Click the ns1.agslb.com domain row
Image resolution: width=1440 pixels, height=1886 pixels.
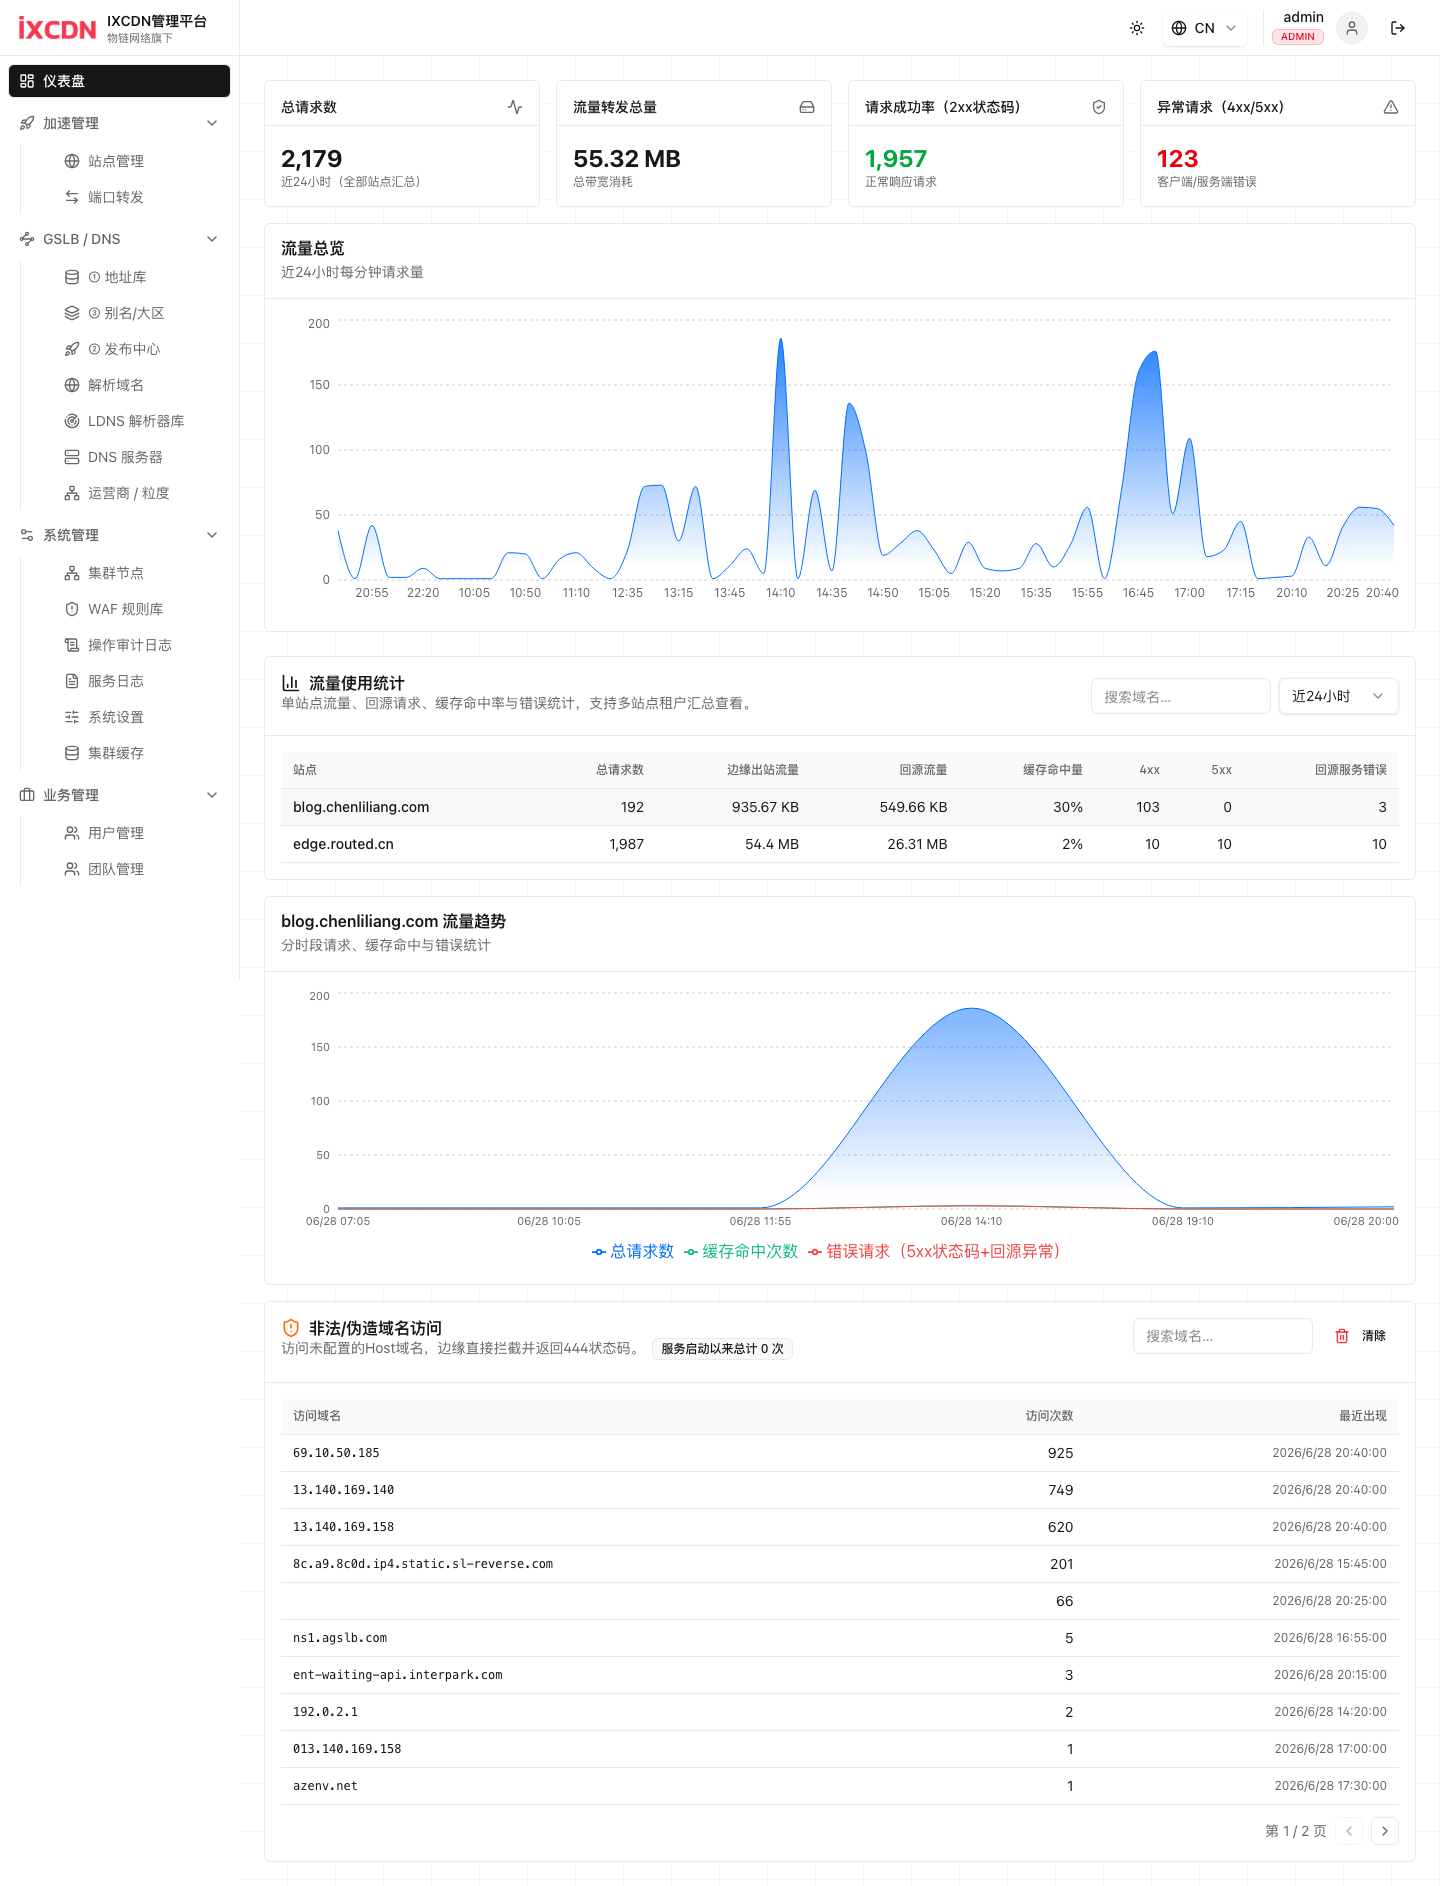pos(840,1638)
